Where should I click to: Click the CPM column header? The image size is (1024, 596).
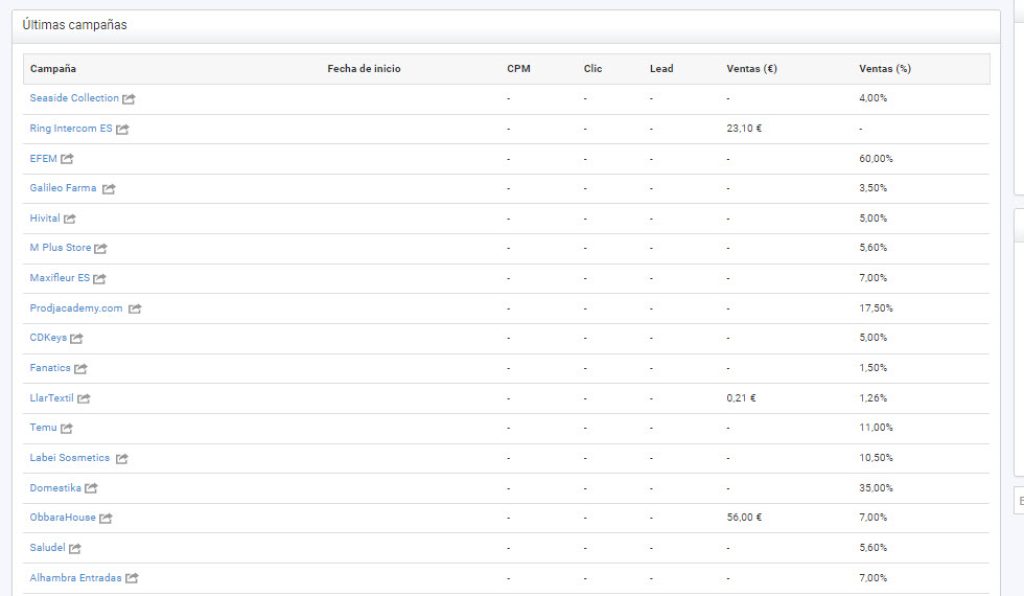519,69
